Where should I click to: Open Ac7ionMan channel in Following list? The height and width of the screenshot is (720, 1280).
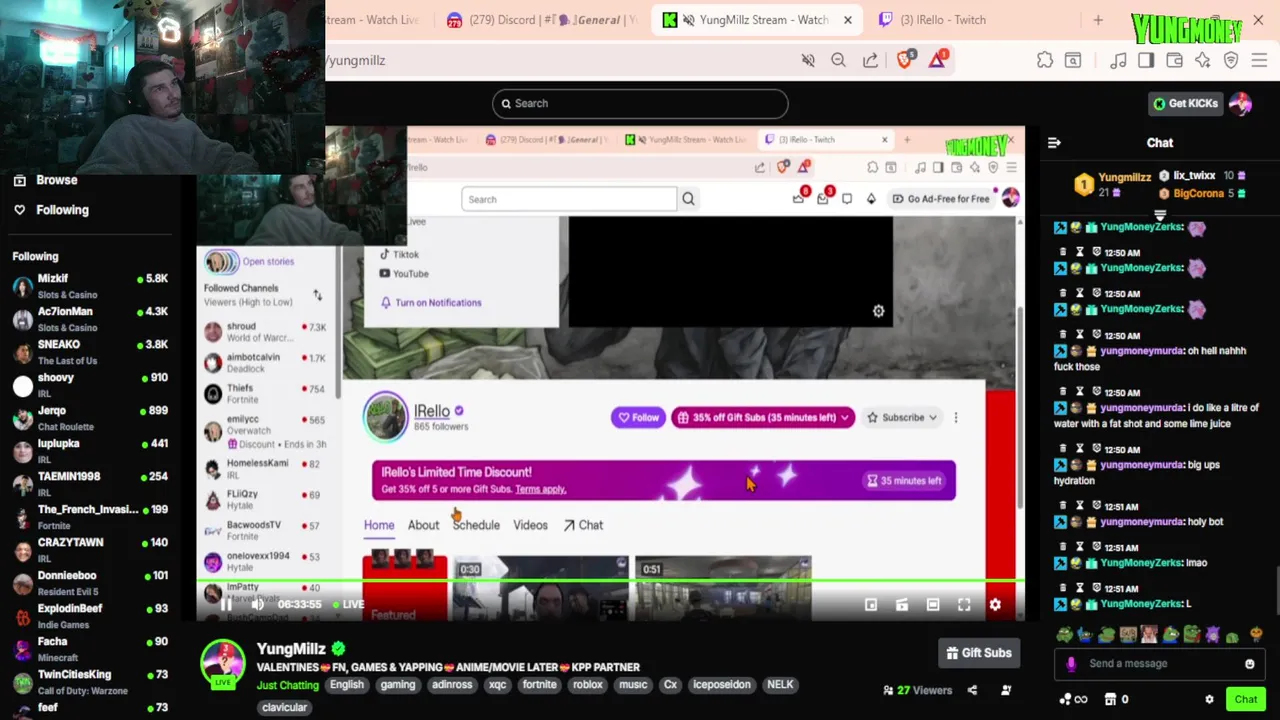[90, 319]
